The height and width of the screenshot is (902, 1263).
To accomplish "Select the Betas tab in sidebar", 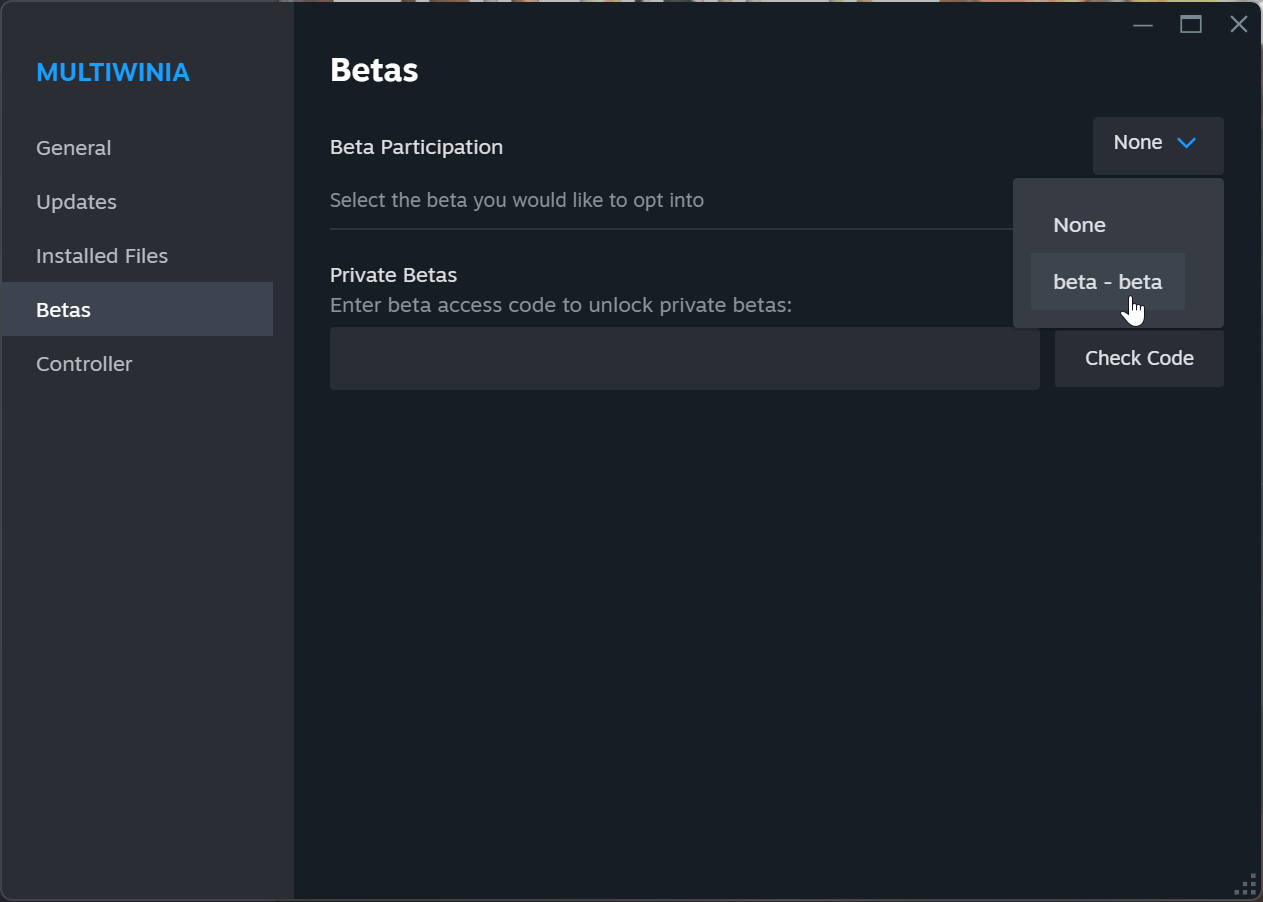I will [x=64, y=310].
